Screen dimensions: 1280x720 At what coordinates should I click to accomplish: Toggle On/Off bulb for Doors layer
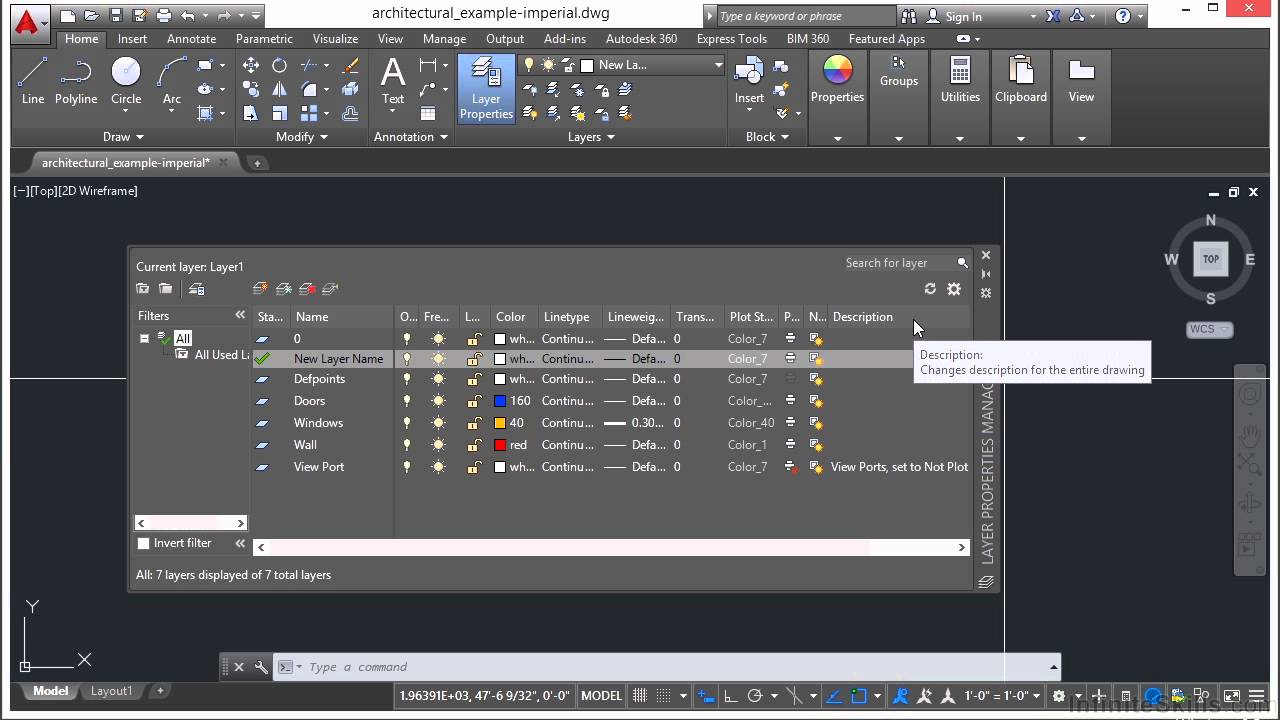click(407, 401)
